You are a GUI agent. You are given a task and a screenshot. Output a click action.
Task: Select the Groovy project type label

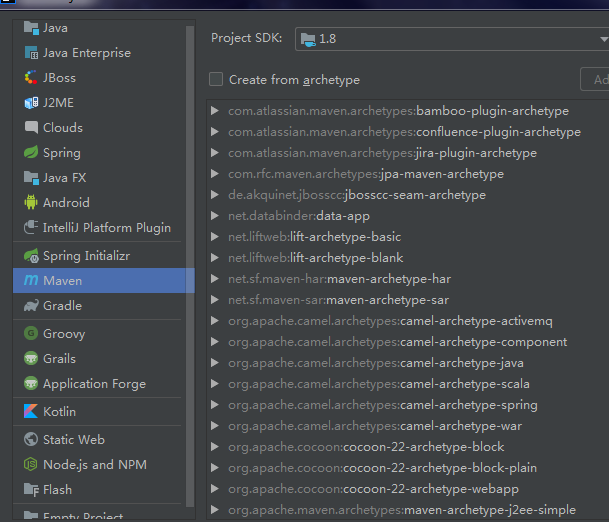pos(64,334)
